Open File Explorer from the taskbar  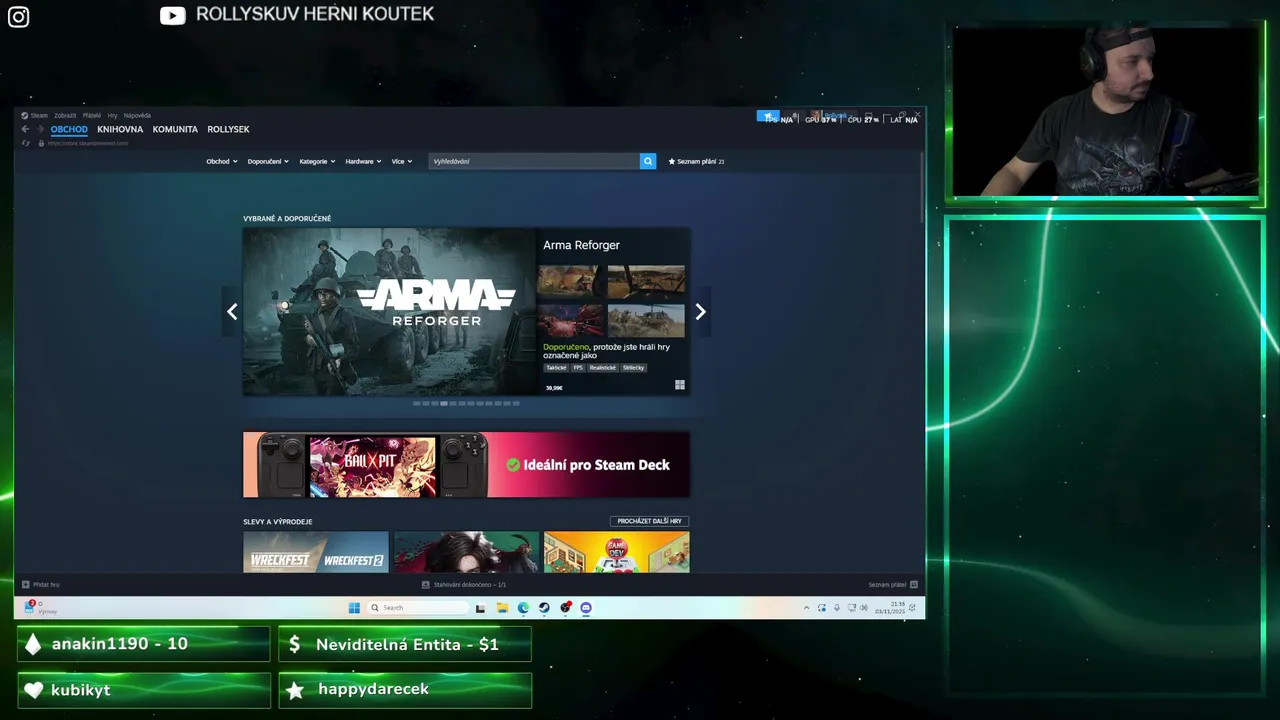(502, 607)
